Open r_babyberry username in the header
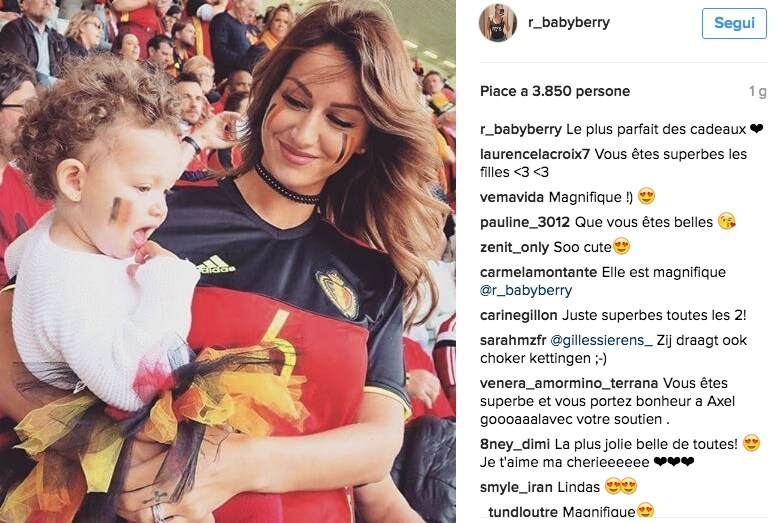The width and height of the screenshot is (781, 523). (569, 22)
